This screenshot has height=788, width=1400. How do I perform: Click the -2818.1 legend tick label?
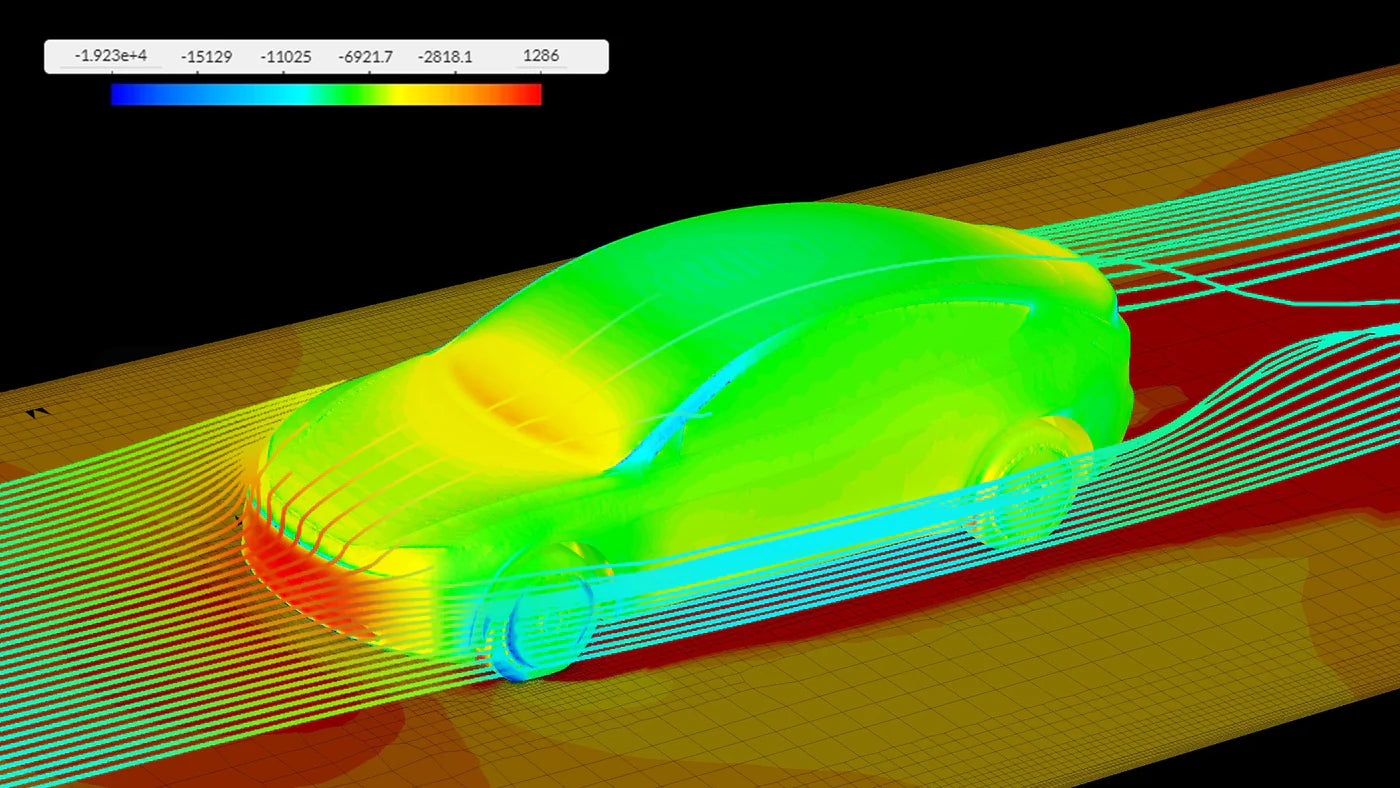(446, 56)
